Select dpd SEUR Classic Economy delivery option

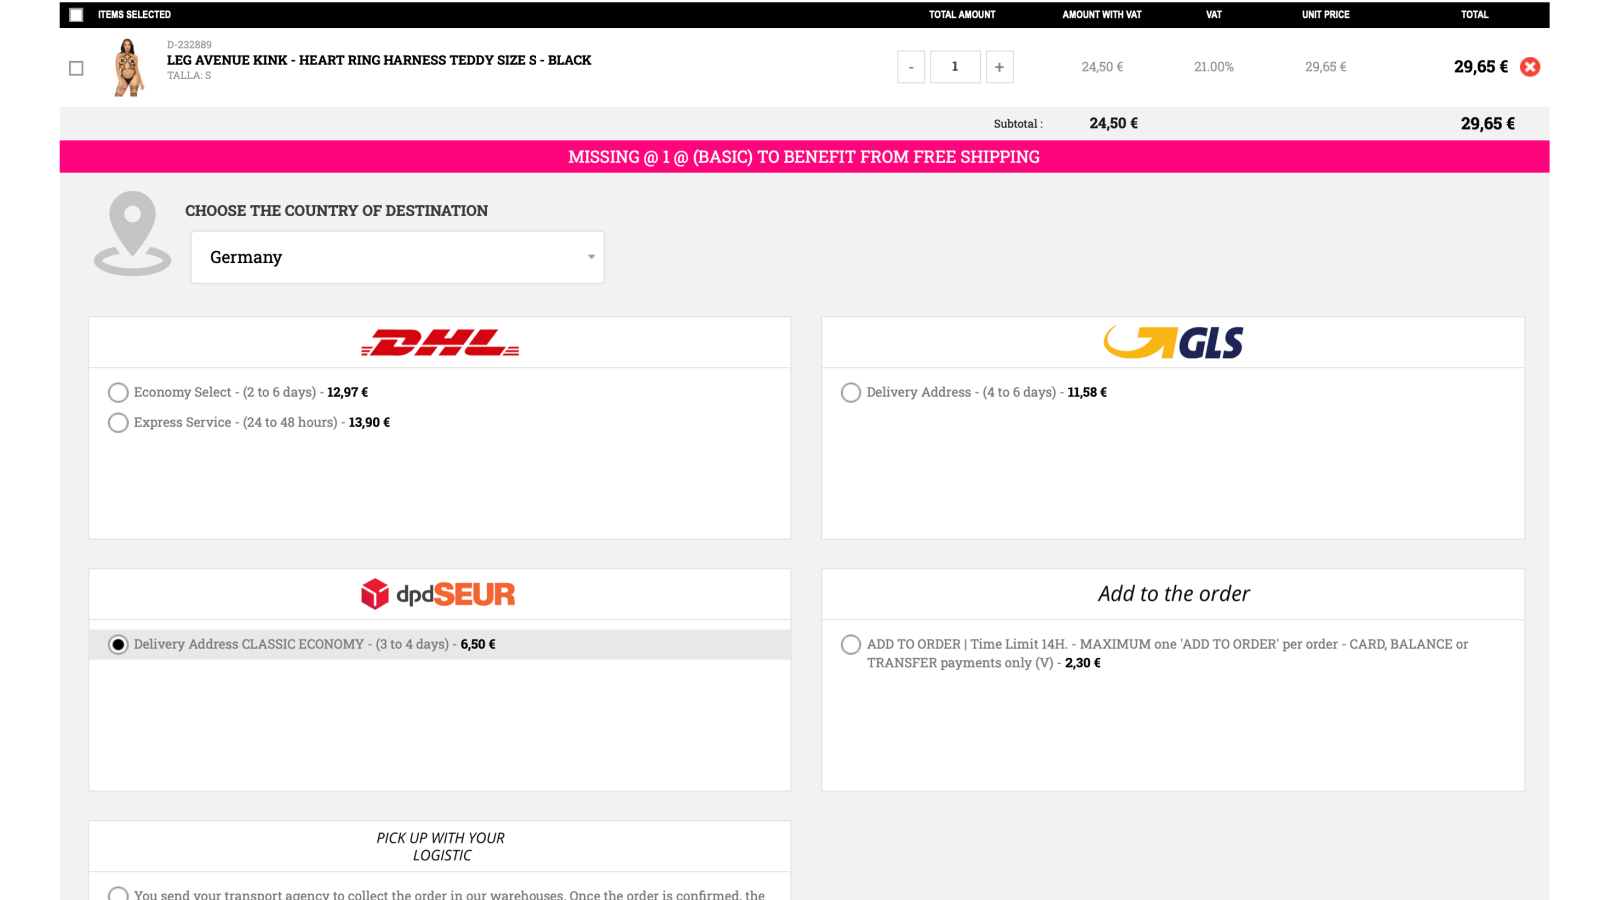pyautogui.click(x=118, y=644)
